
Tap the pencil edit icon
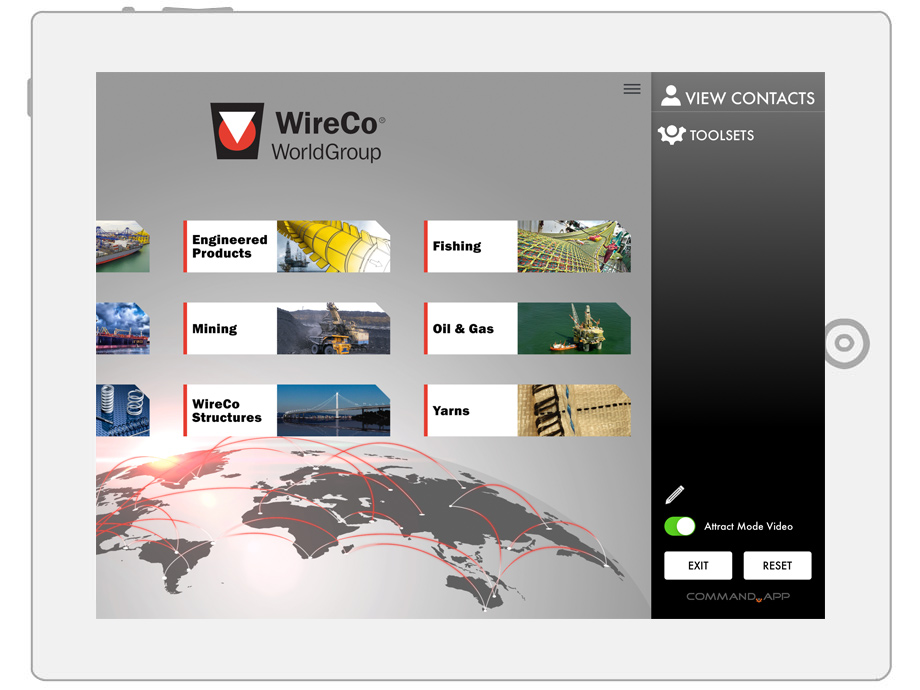click(x=675, y=495)
